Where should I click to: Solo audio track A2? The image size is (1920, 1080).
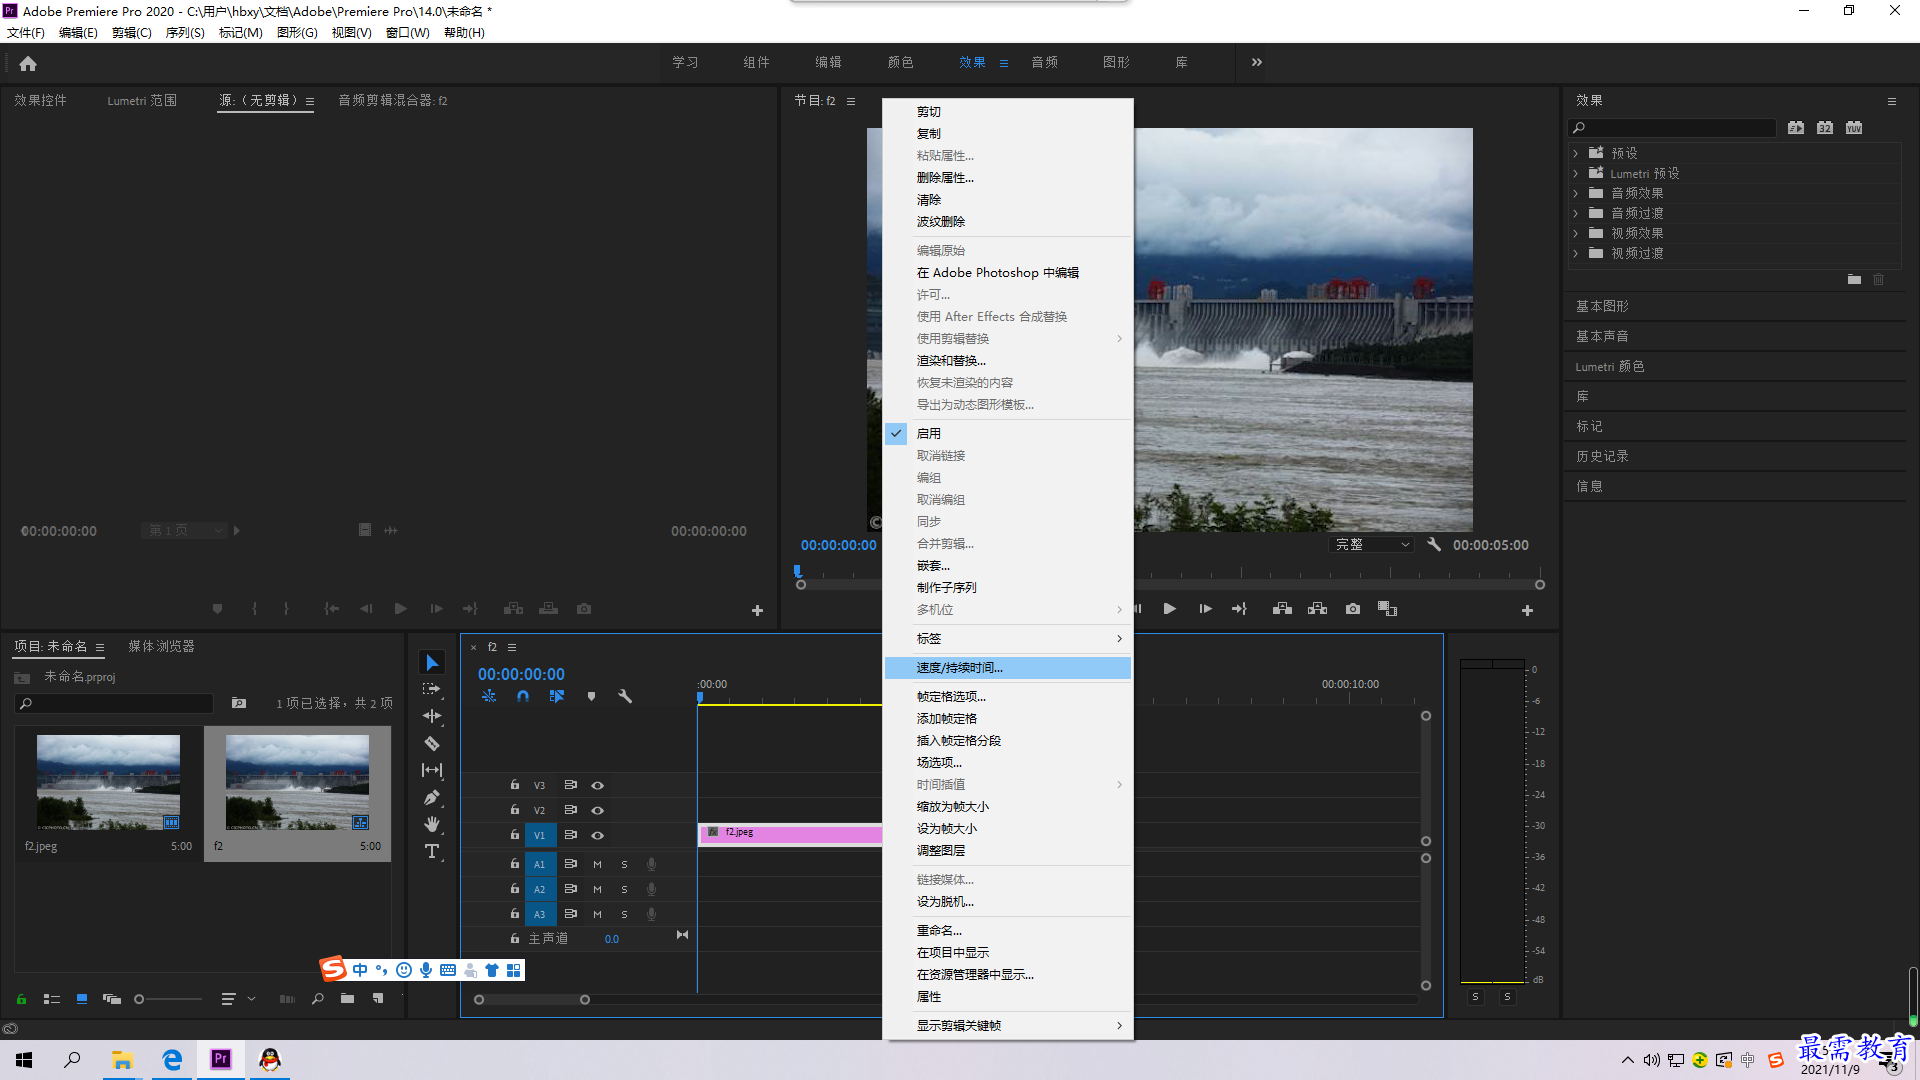tap(624, 889)
